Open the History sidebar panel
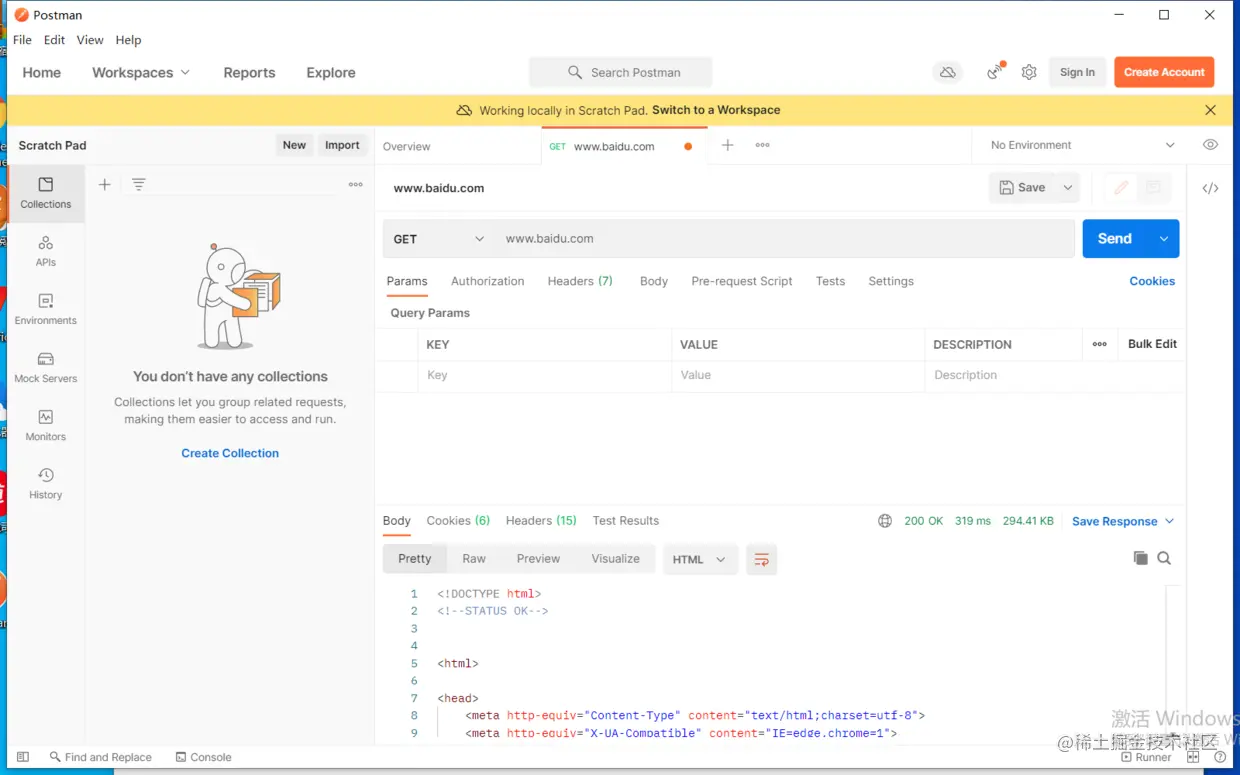Viewport: 1240px width, 775px height. (x=46, y=483)
